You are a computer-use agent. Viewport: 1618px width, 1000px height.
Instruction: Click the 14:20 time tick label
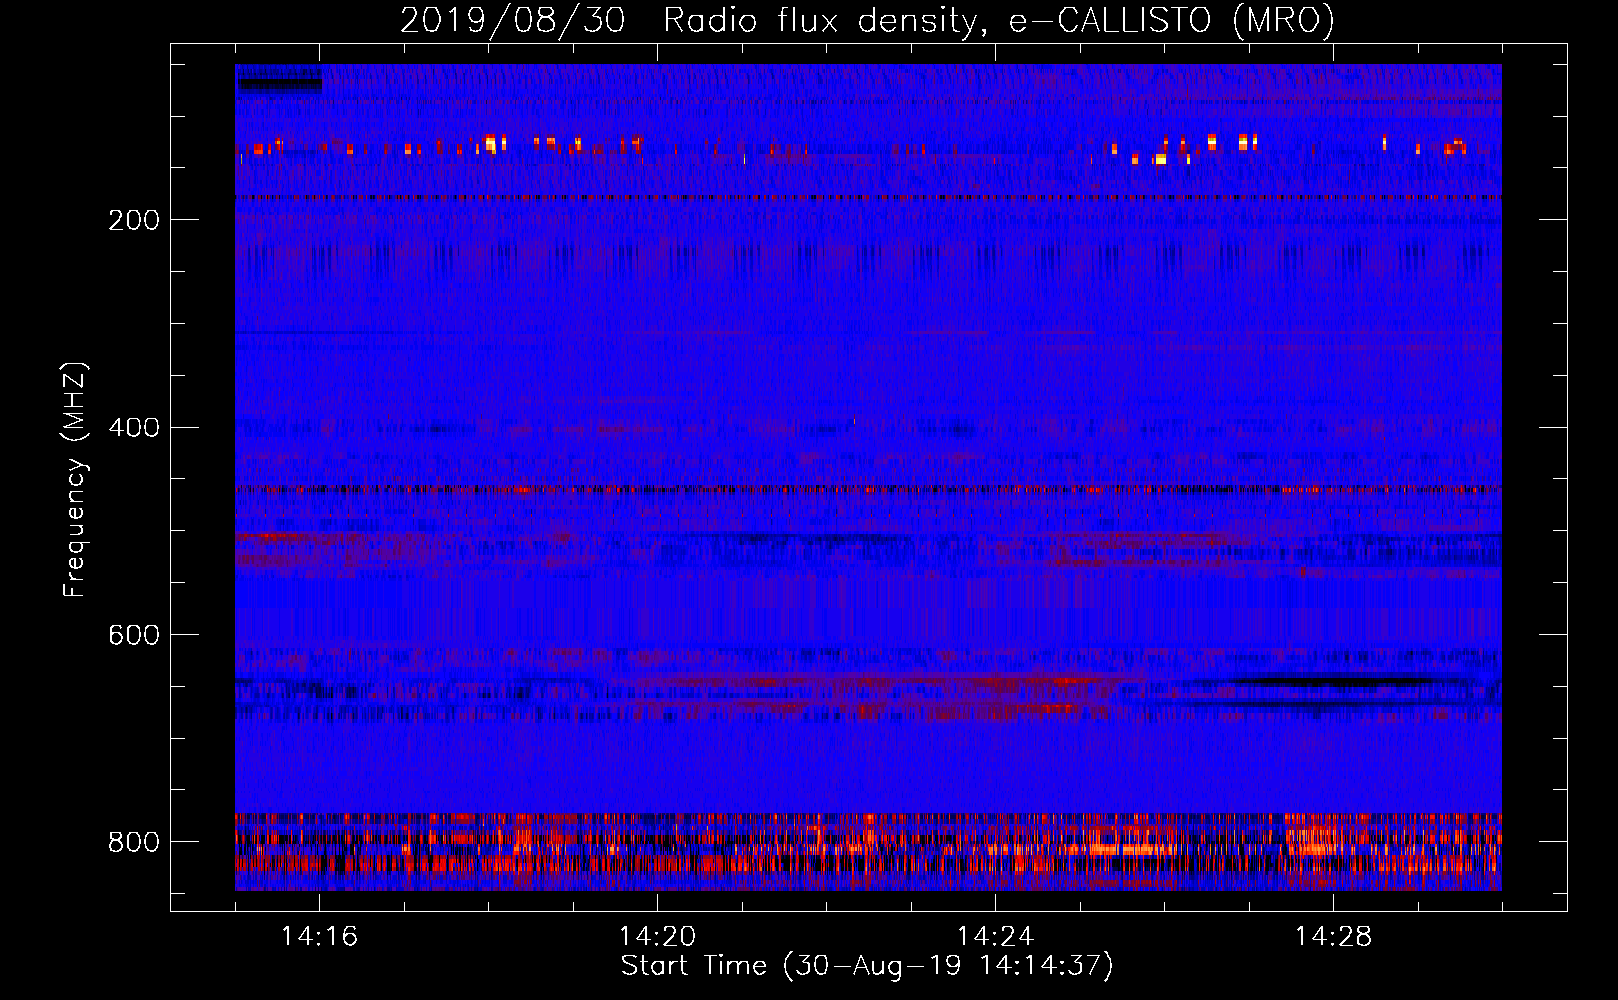[657, 936]
